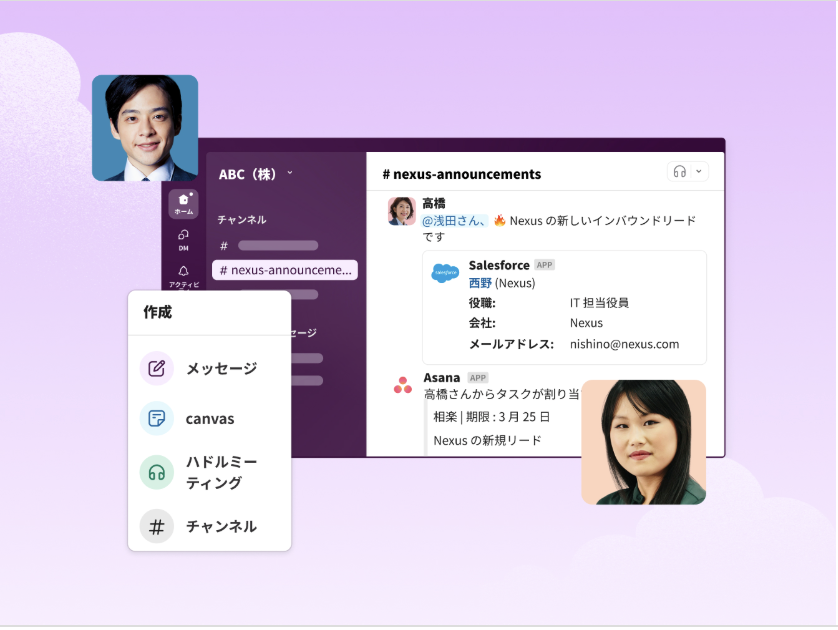Click the nishino@nexus.com email address
The width and height of the screenshot is (838, 630).
(624, 344)
